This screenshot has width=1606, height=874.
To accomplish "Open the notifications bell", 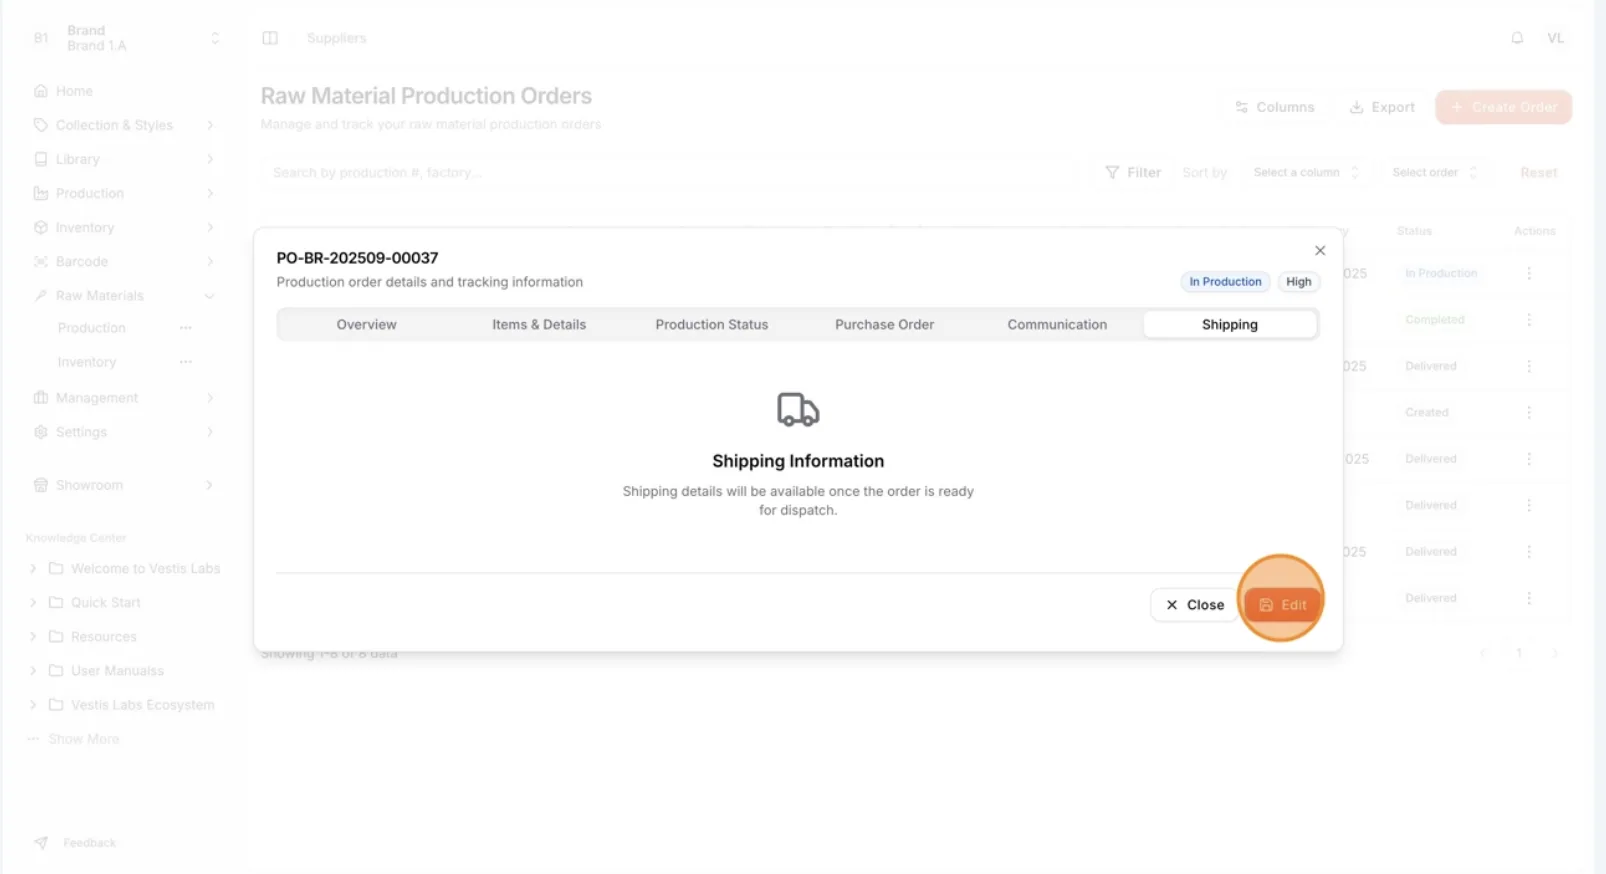I will pyautogui.click(x=1517, y=38).
